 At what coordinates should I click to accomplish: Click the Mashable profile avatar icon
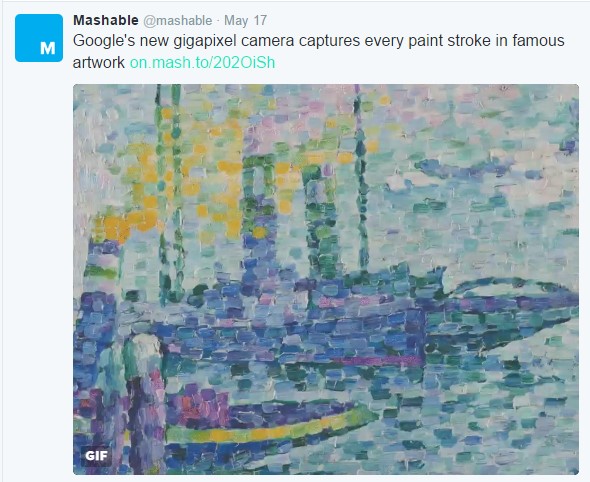(39, 38)
